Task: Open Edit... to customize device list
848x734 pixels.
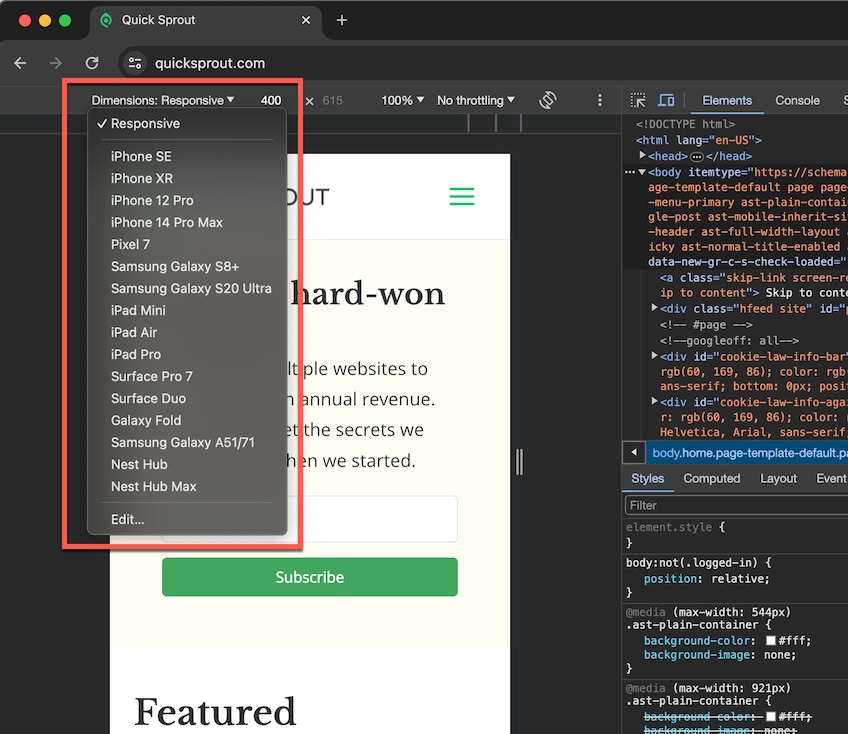Action: pos(187,519)
